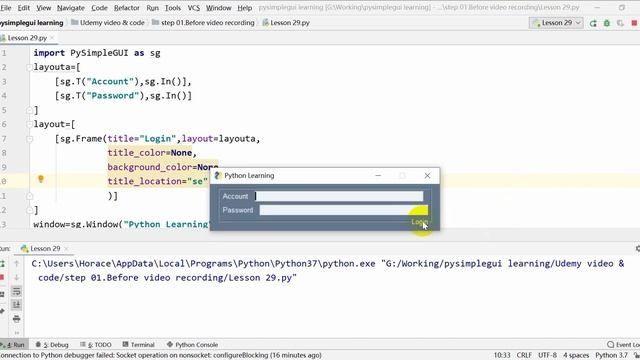
Task: Open Run panel settings gear
Action: point(638,248)
